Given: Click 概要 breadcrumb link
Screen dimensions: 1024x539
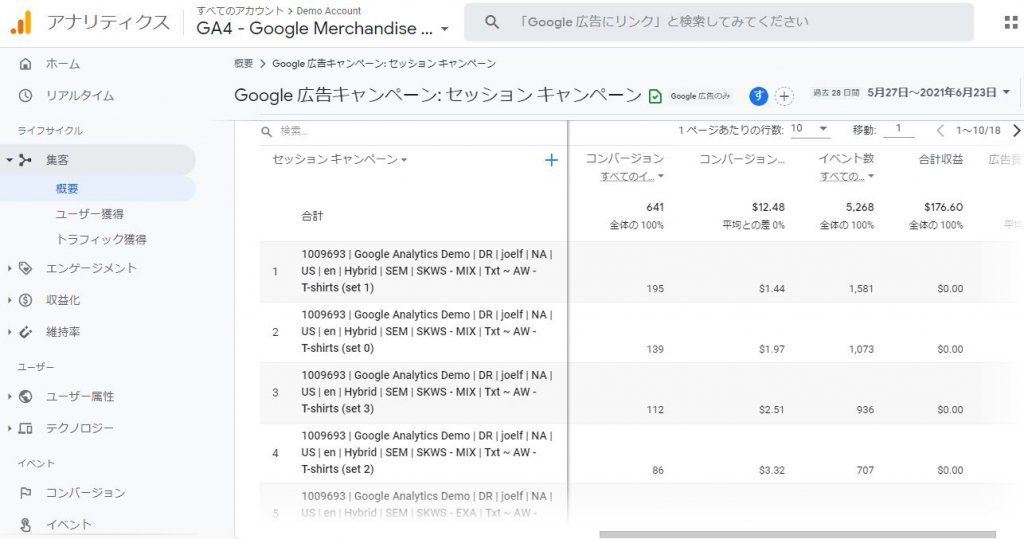Looking at the screenshot, I should (x=244, y=63).
